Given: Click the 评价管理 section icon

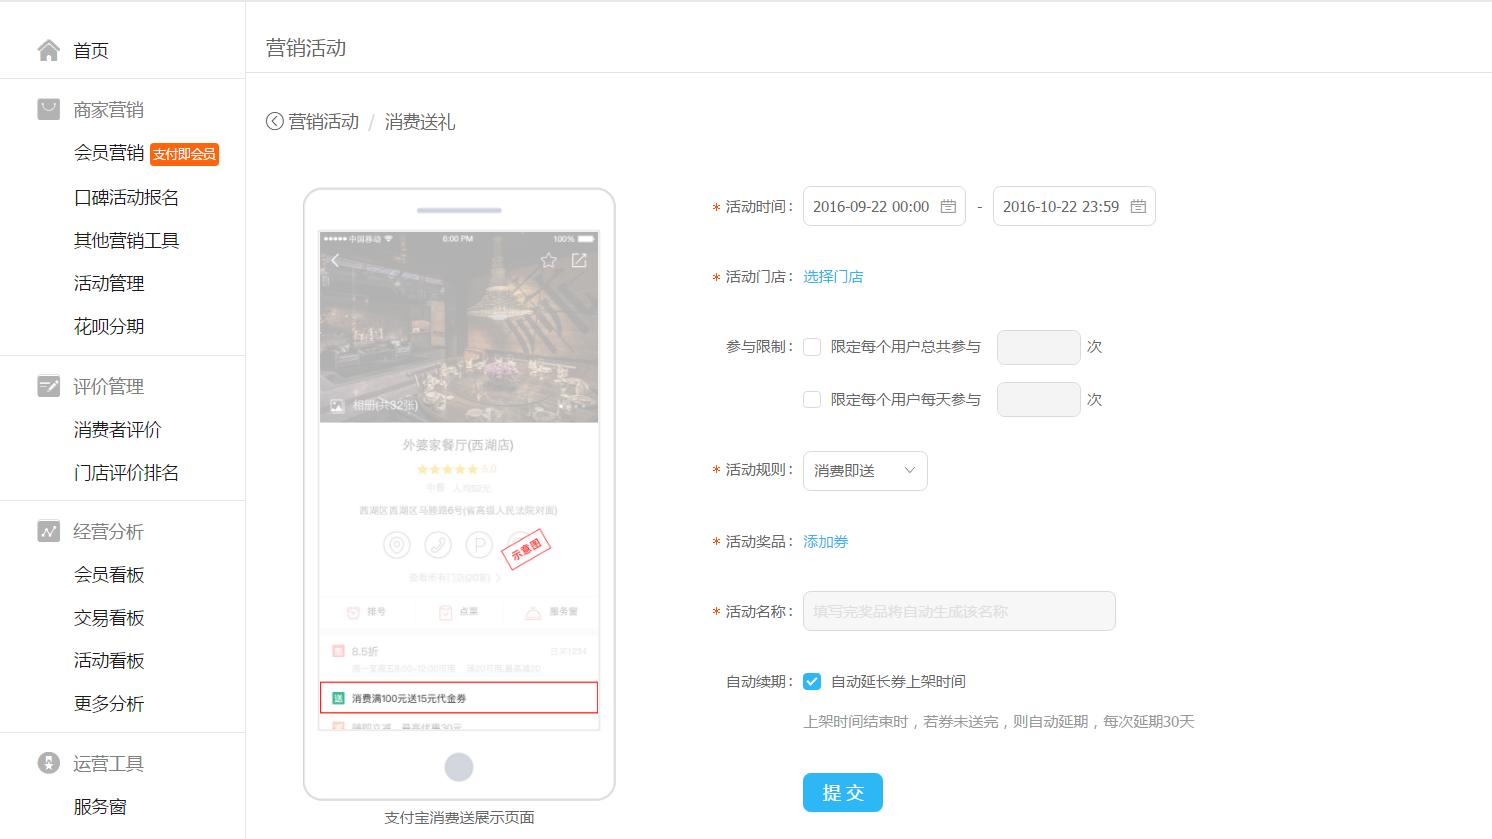Looking at the screenshot, I should pyautogui.click(x=48, y=386).
